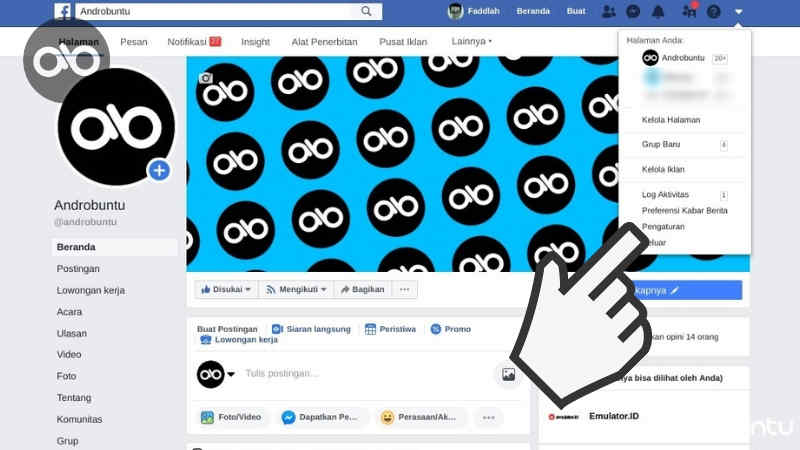Click the Facebook logo icon
This screenshot has height=450, width=800.
pos(63,11)
